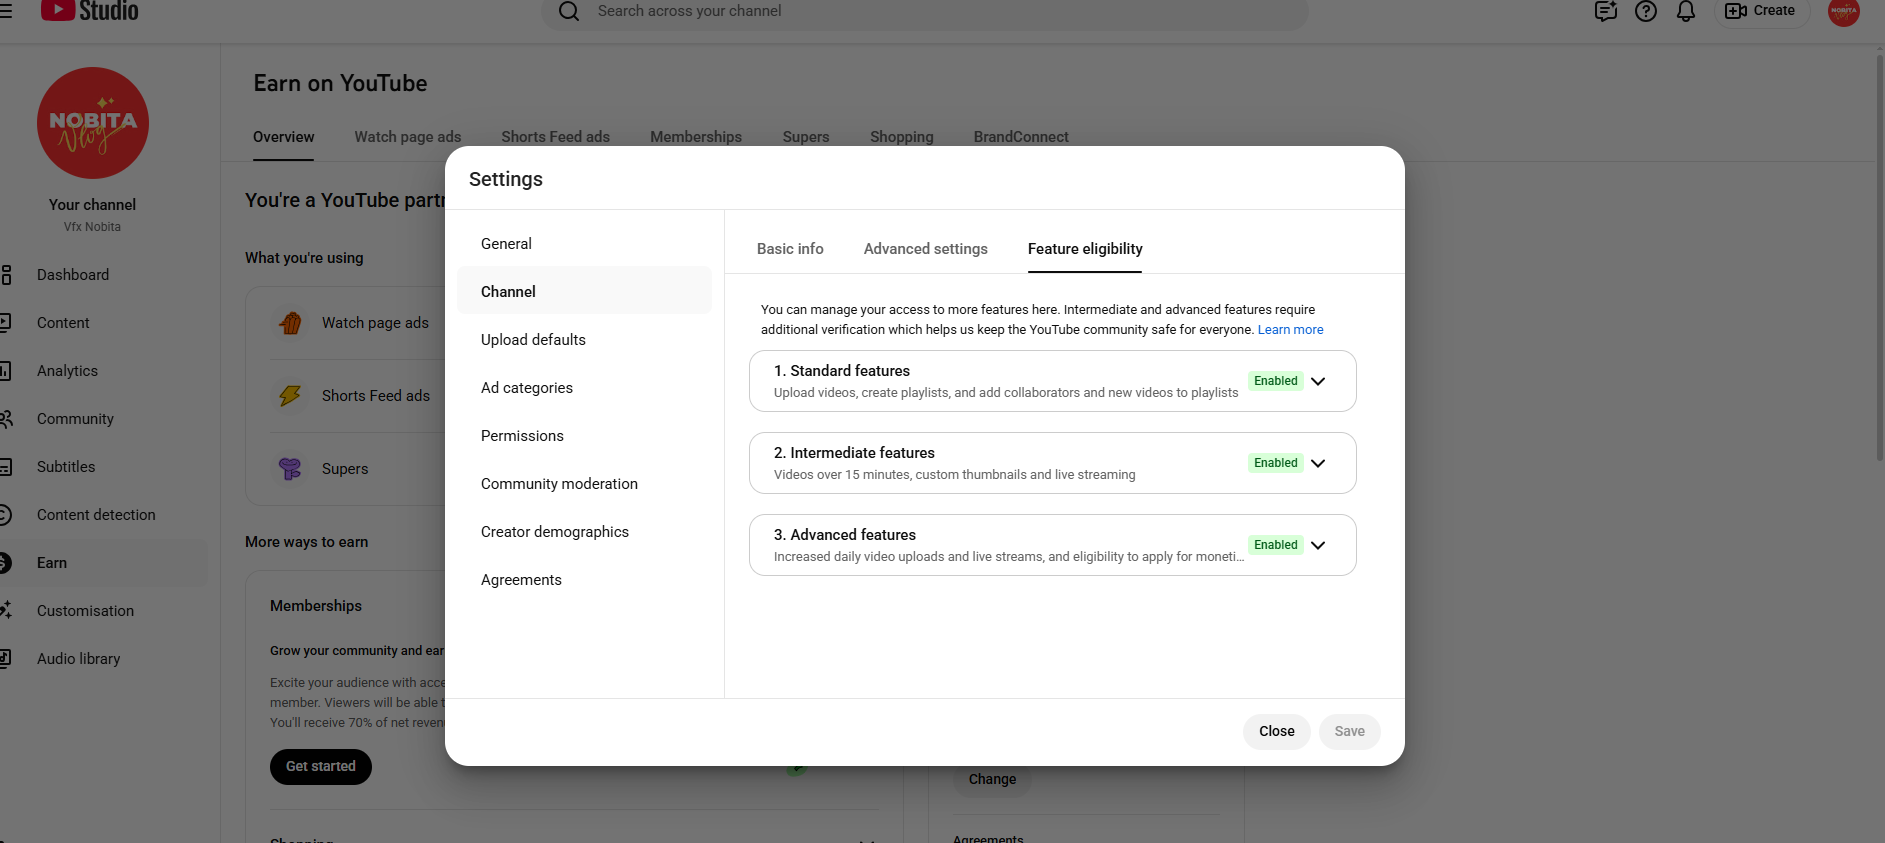Follow the Learn more link

click(1290, 330)
